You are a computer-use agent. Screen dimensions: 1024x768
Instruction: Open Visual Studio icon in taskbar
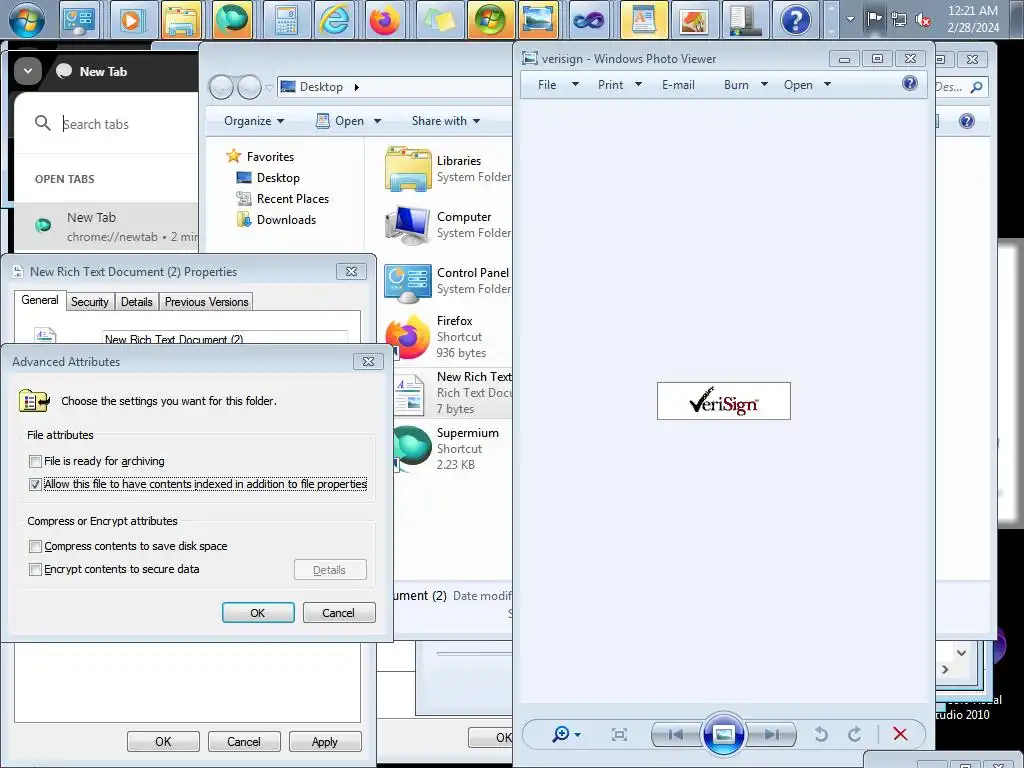point(588,20)
